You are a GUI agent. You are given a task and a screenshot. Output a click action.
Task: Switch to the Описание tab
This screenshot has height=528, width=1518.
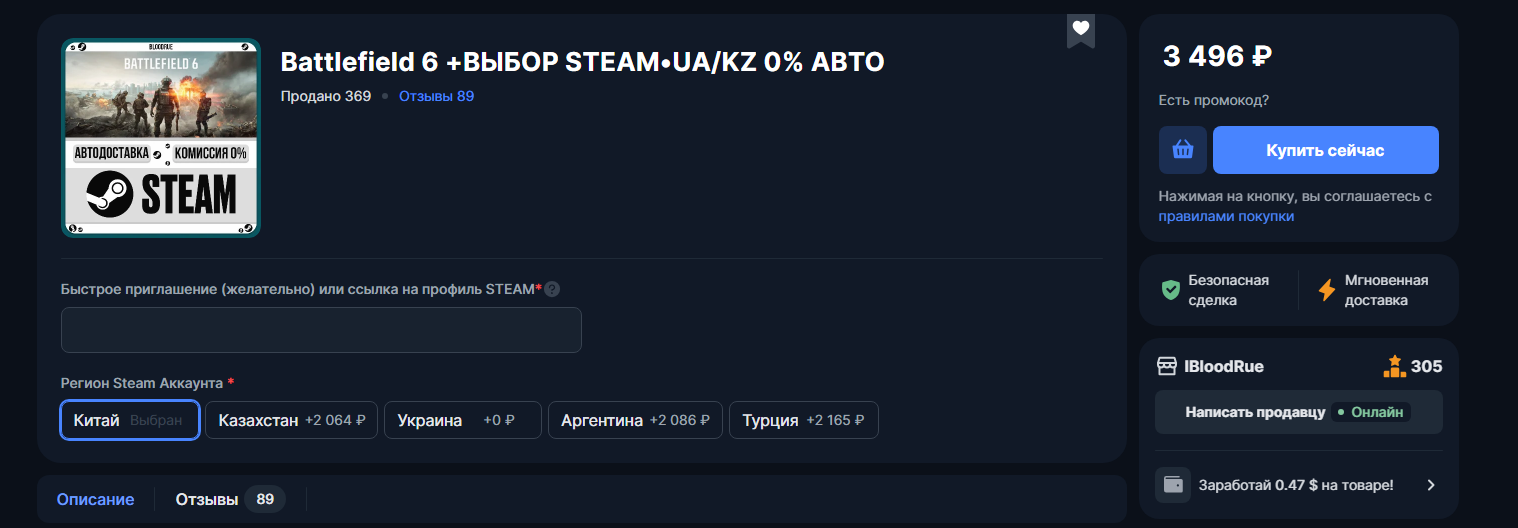(95, 499)
